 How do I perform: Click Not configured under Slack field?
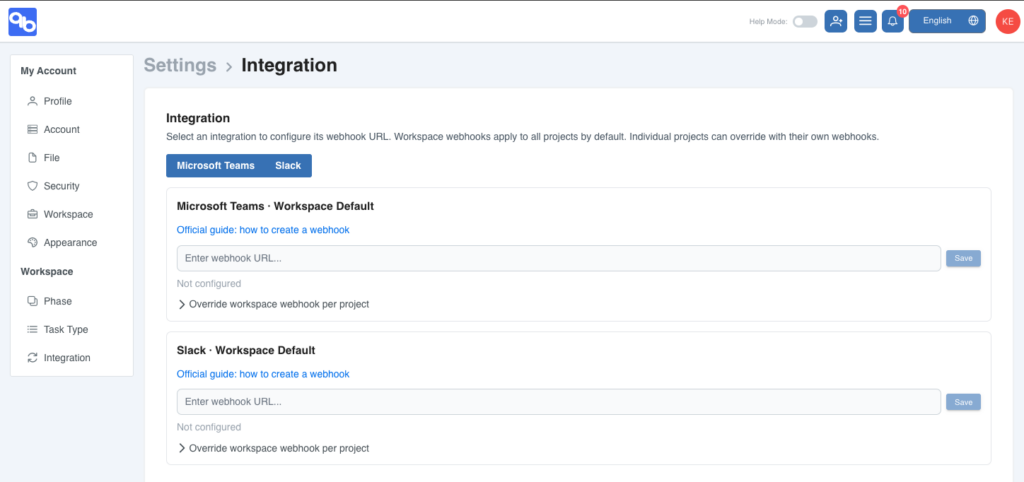click(209, 427)
